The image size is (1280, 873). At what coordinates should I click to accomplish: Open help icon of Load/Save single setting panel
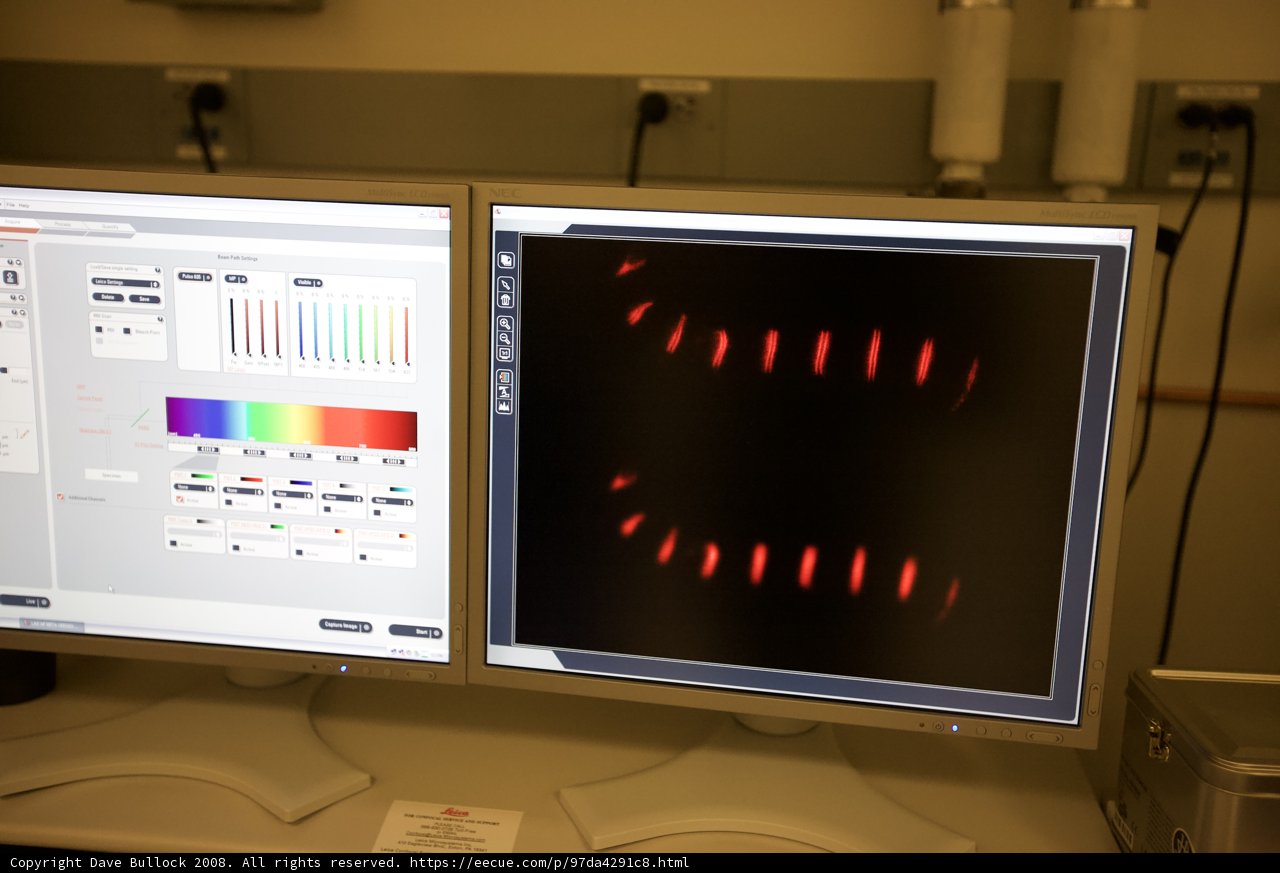coord(158,270)
